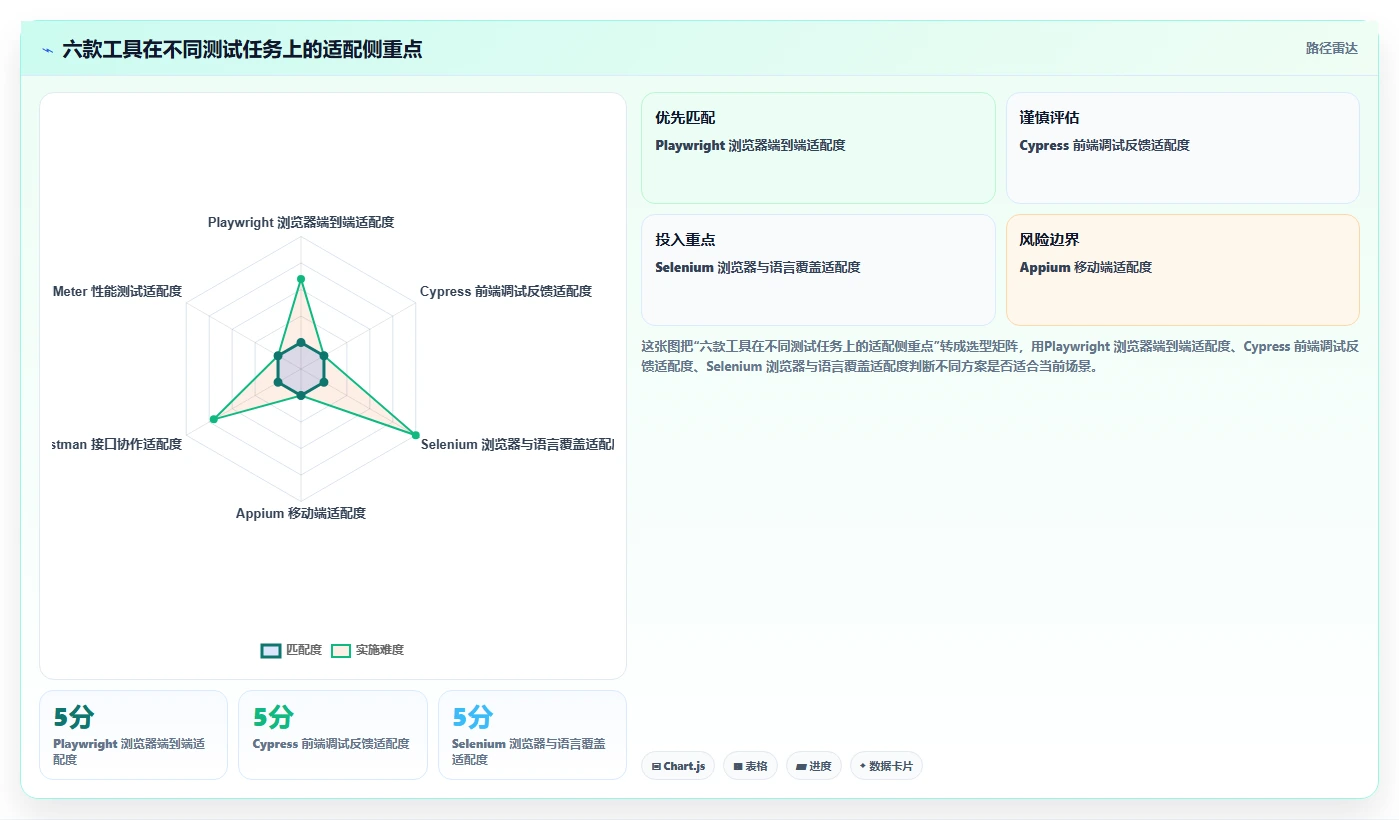Click Appium 移动端适配度 in the 风险边界 card
This screenshot has height=820, width=1399.
pyautogui.click(x=1086, y=267)
